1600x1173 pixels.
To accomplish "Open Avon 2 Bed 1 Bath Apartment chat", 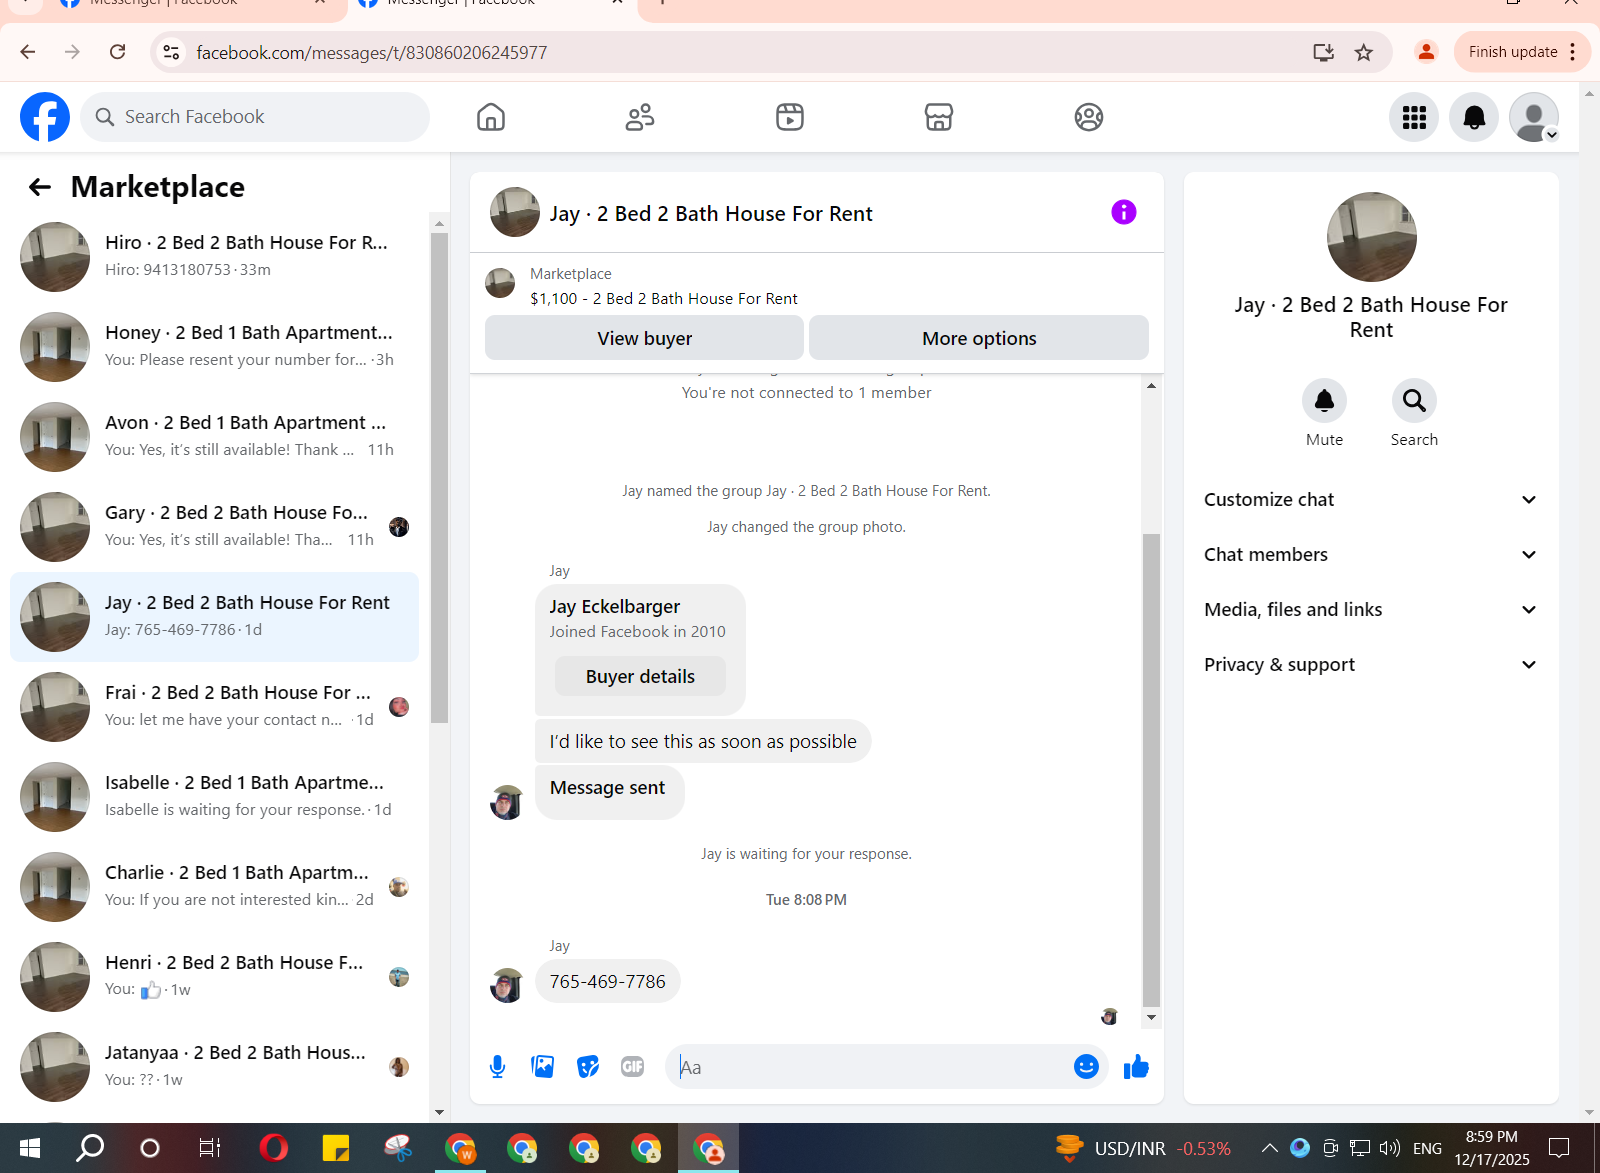I will [x=214, y=437].
